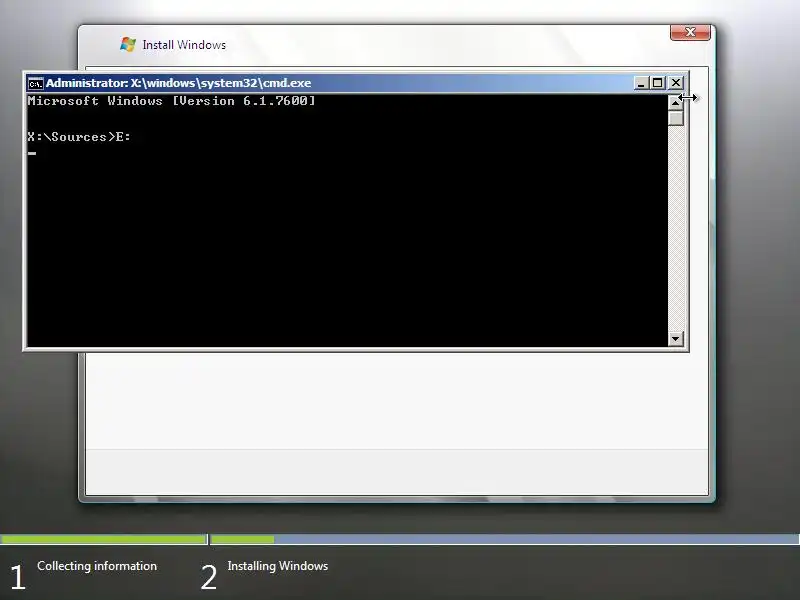800x600 pixels.
Task: Click the command prompt scroll up arrow
Action: pos(676,102)
